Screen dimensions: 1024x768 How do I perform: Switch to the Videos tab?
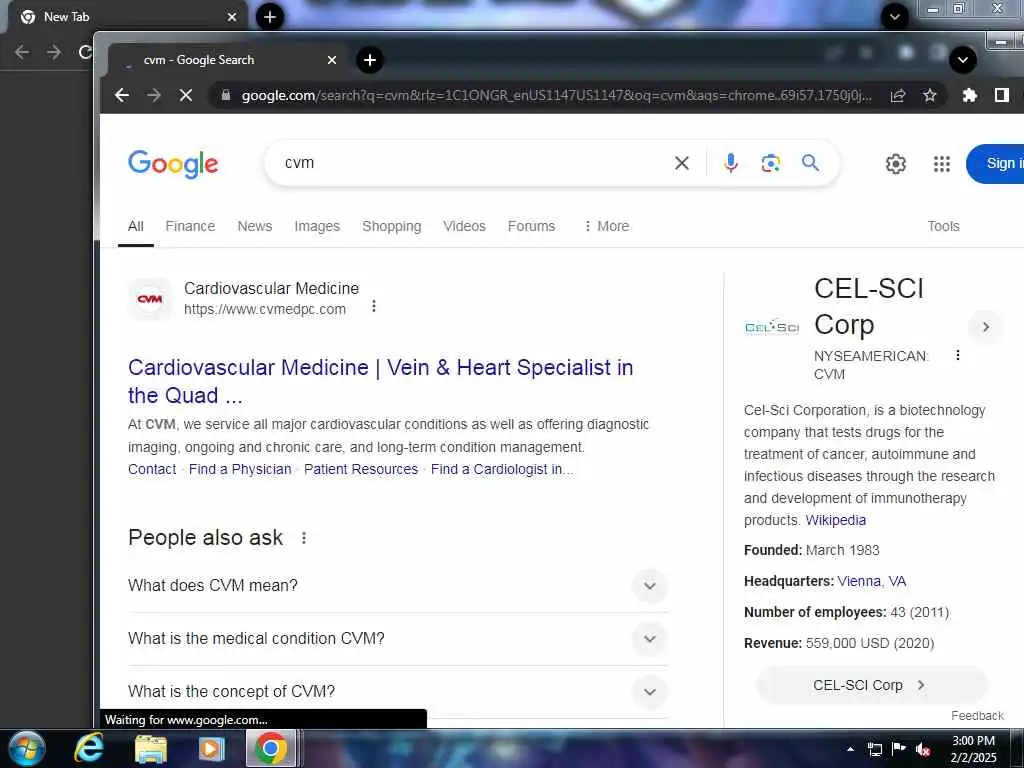tap(464, 226)
